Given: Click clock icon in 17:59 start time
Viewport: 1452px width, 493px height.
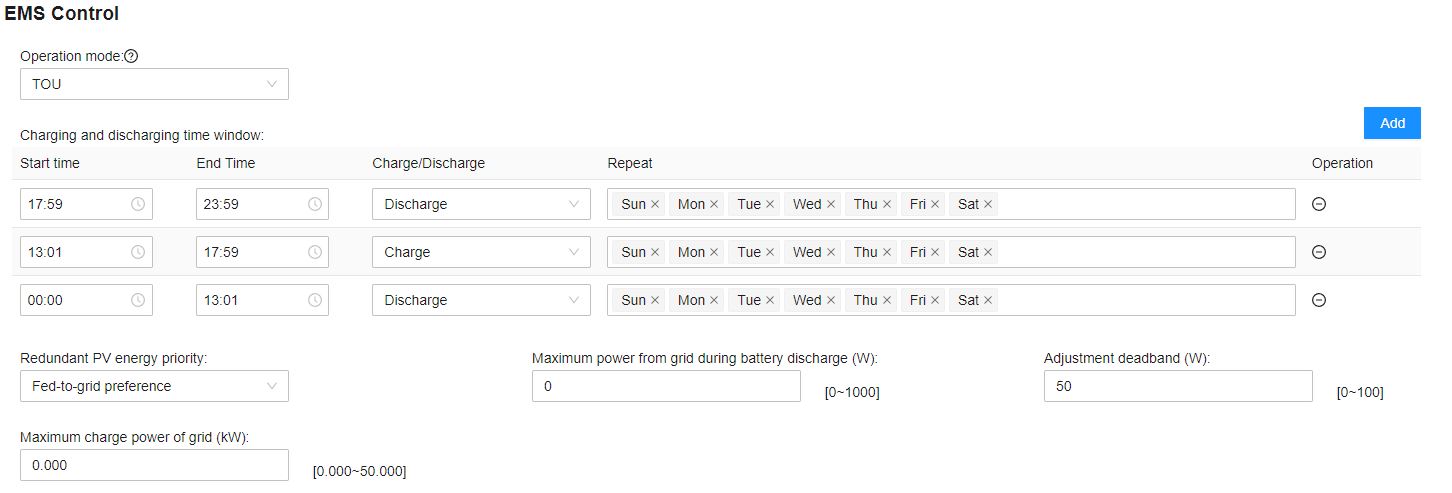Looking at the screenshot, I should pyautogui.click(x=138, y=204).
